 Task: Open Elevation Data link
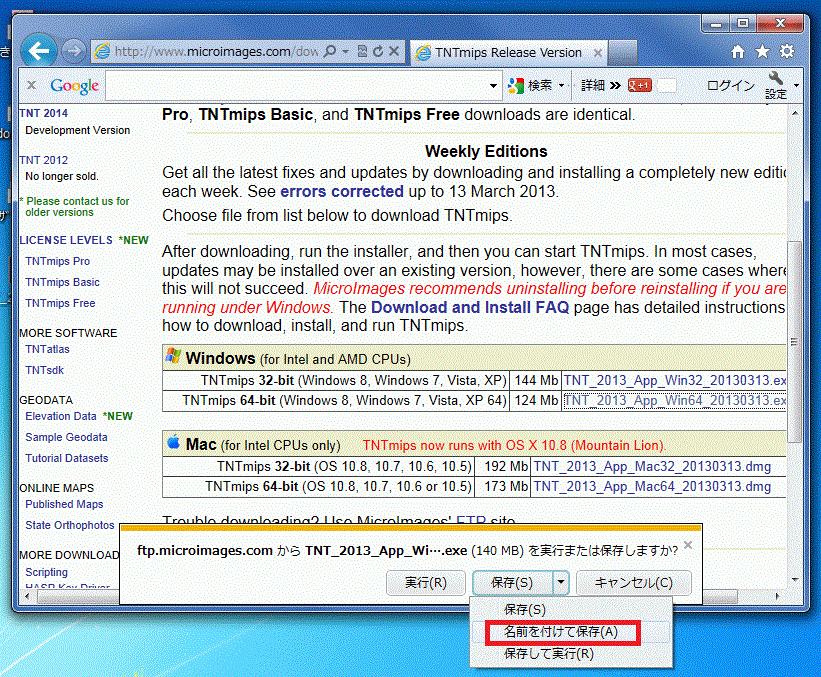tap(61, 416)
